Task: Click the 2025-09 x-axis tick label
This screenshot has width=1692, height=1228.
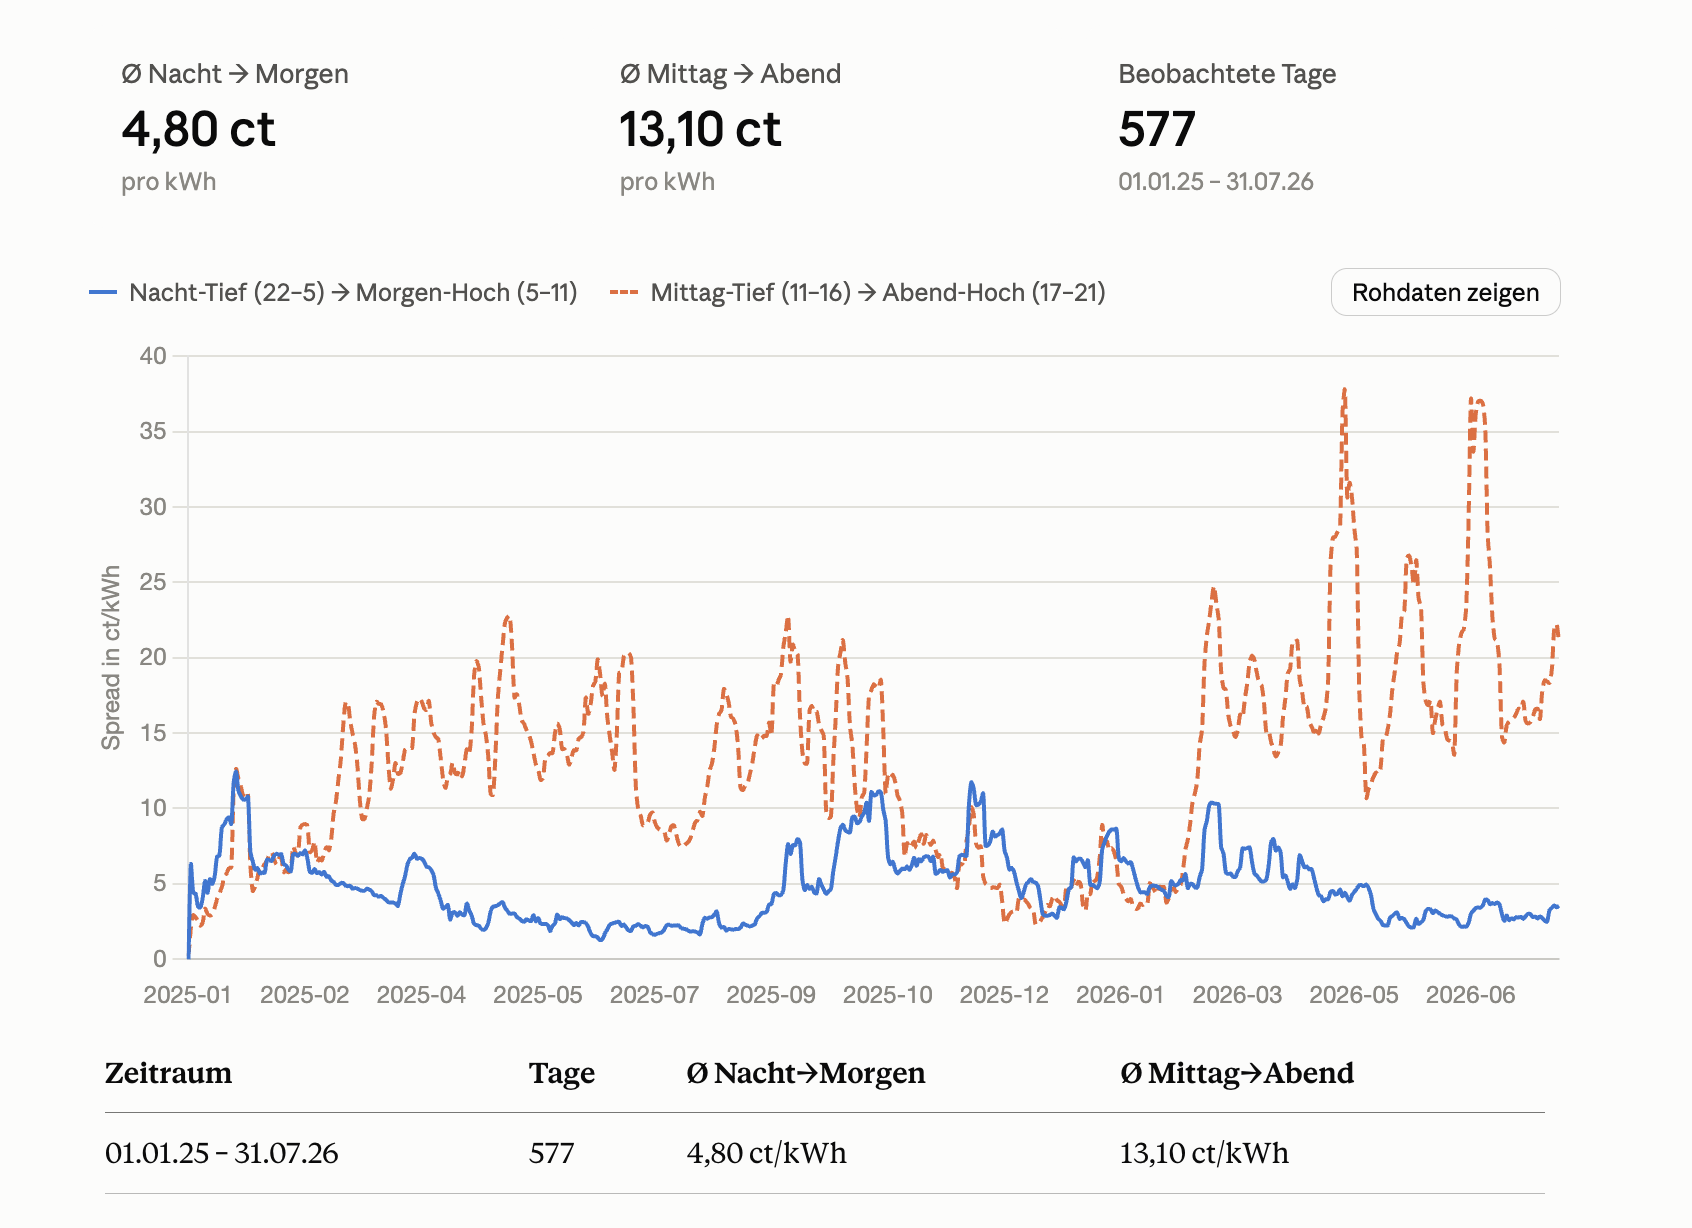Action: coord(771,995)
